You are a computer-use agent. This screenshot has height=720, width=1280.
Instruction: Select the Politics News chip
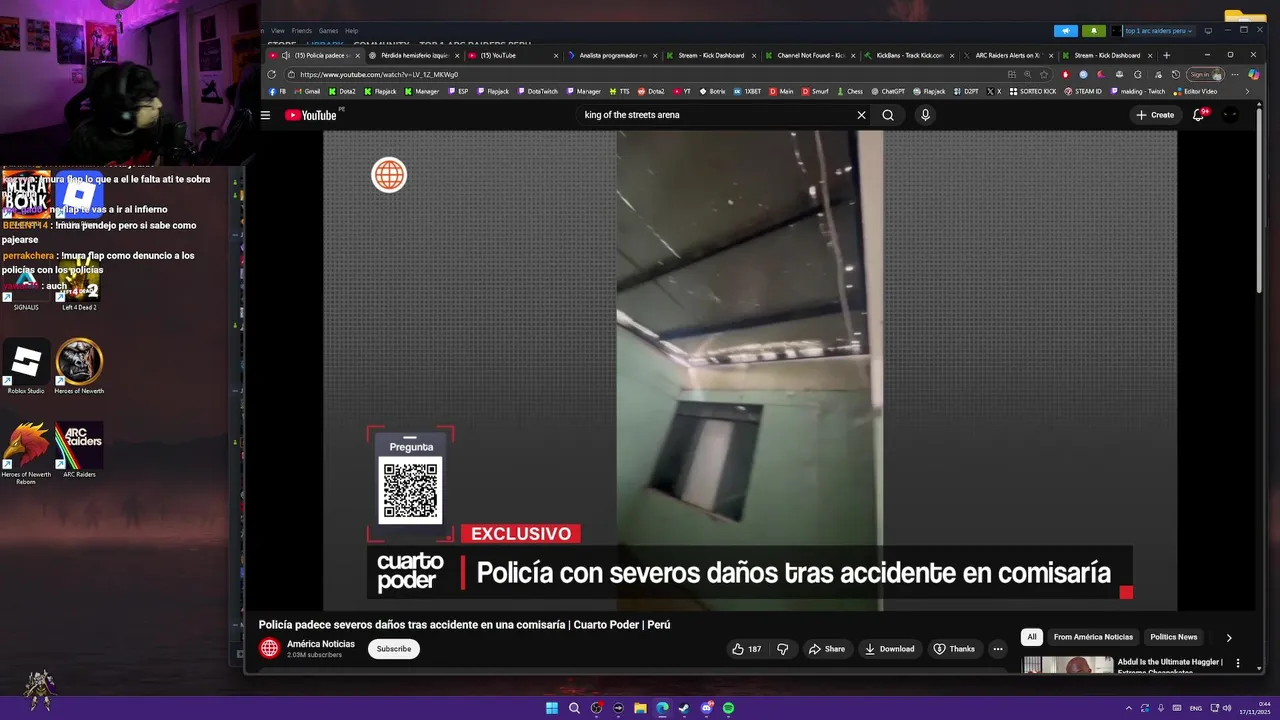[x=1173, y=637]
